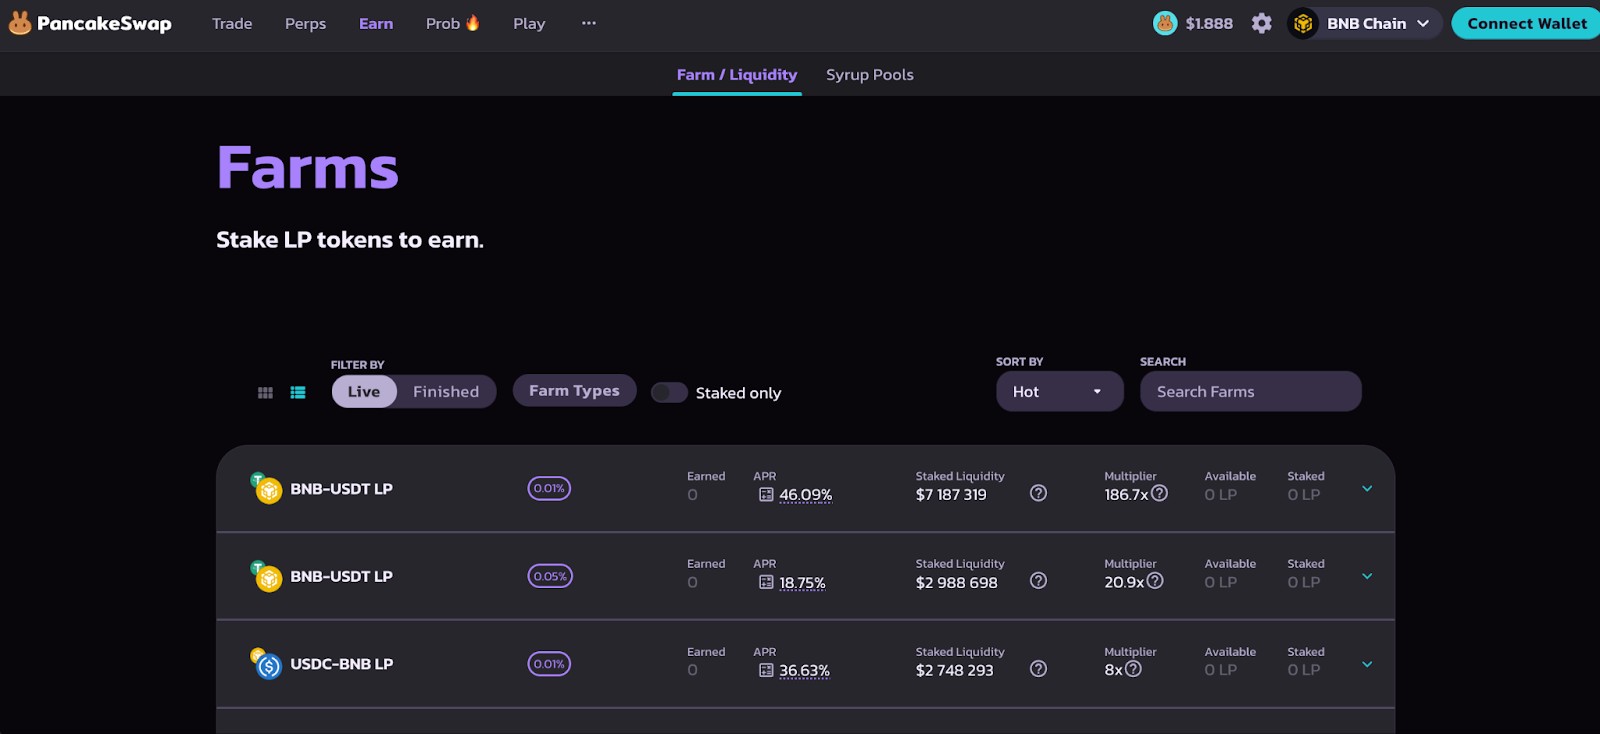The width and height of the screenshot is (1600, 734).
Task: Click the $1.888 CAKE price link
Action: 1209,23
